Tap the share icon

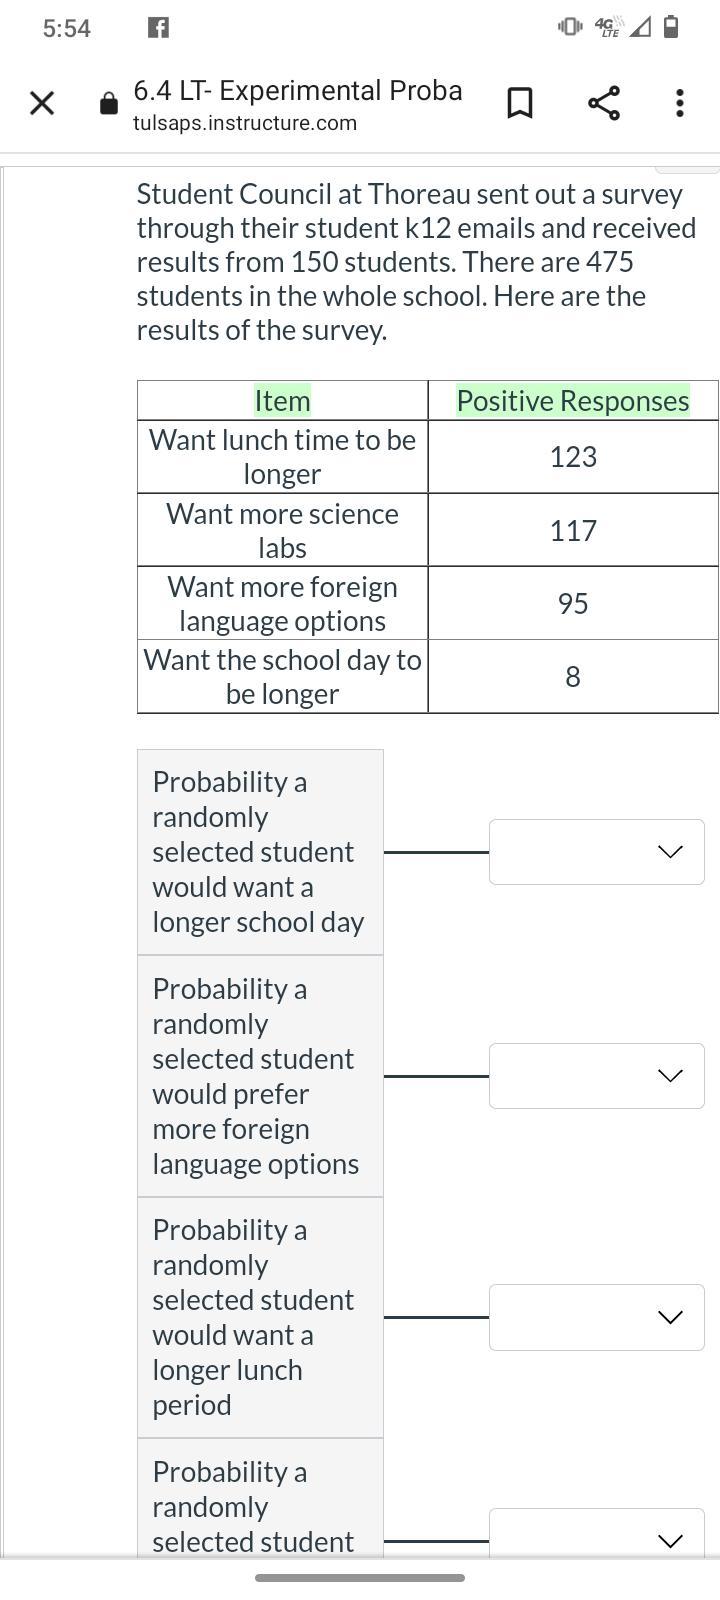(x=603, y=103)
